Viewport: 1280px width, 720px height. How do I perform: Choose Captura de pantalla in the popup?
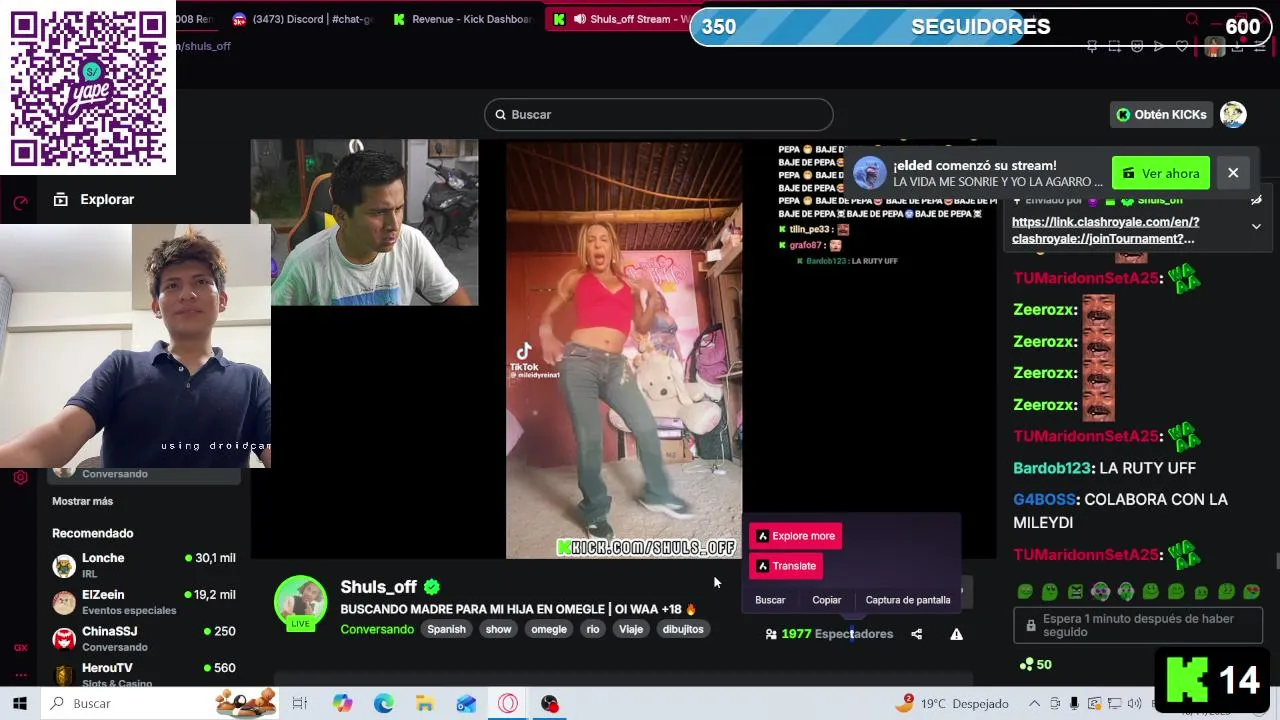tap(908, 600)
